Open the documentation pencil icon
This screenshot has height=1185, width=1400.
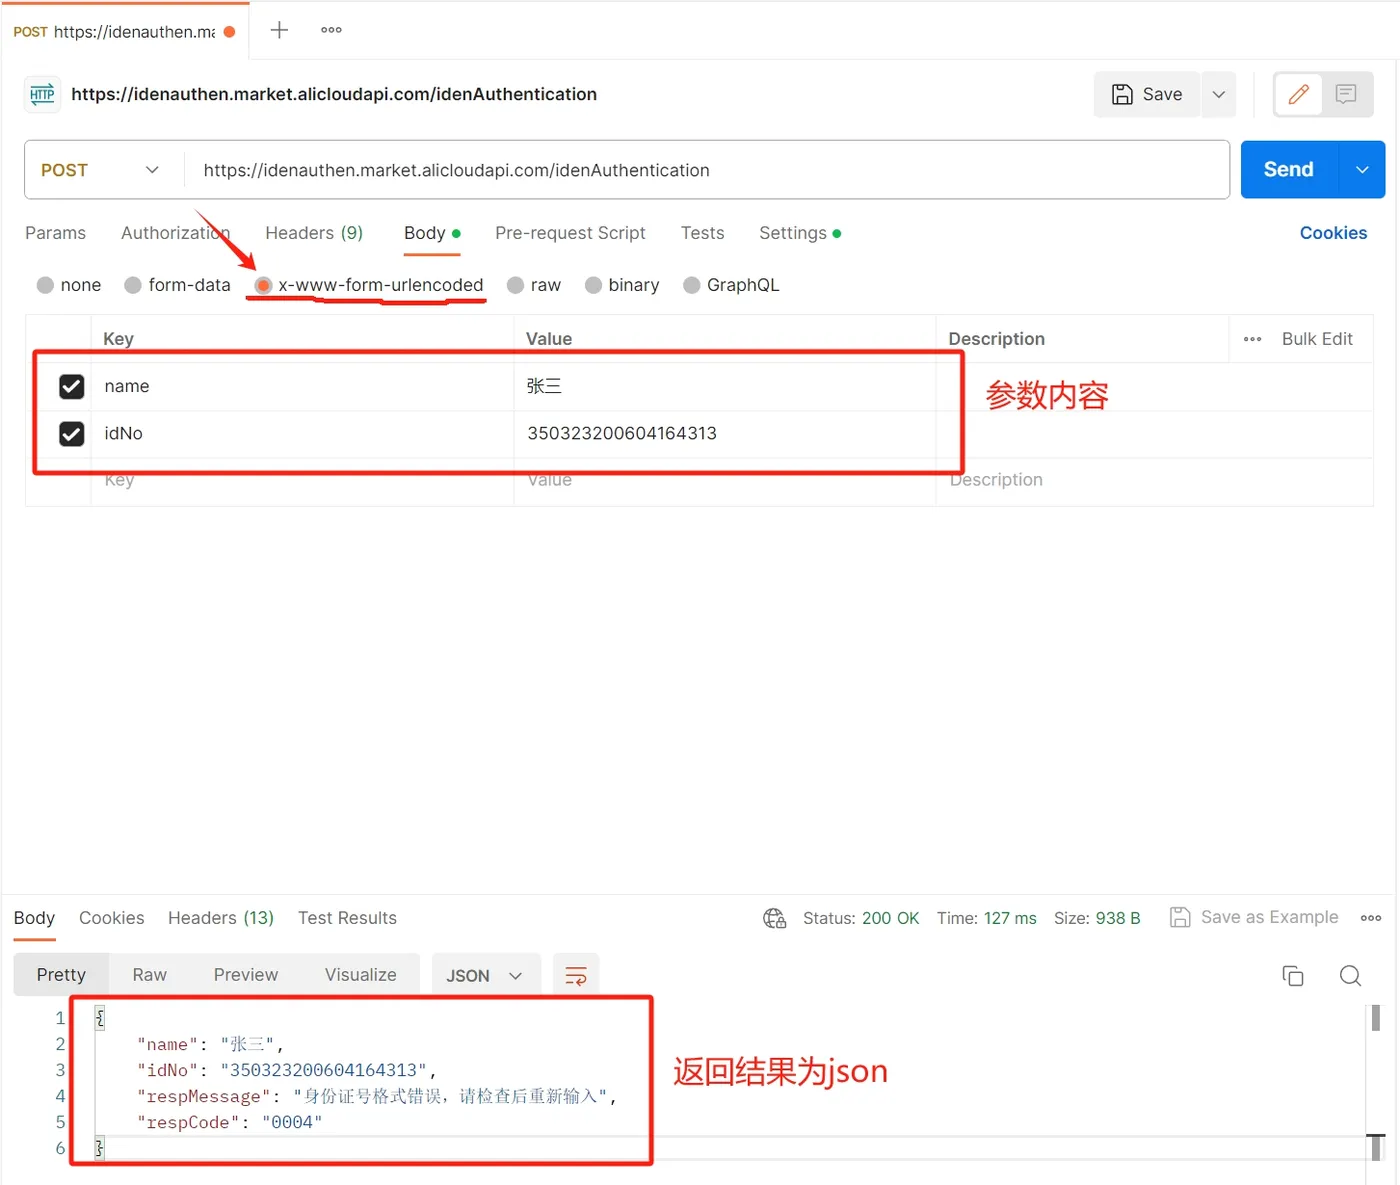pos(1297,94)
